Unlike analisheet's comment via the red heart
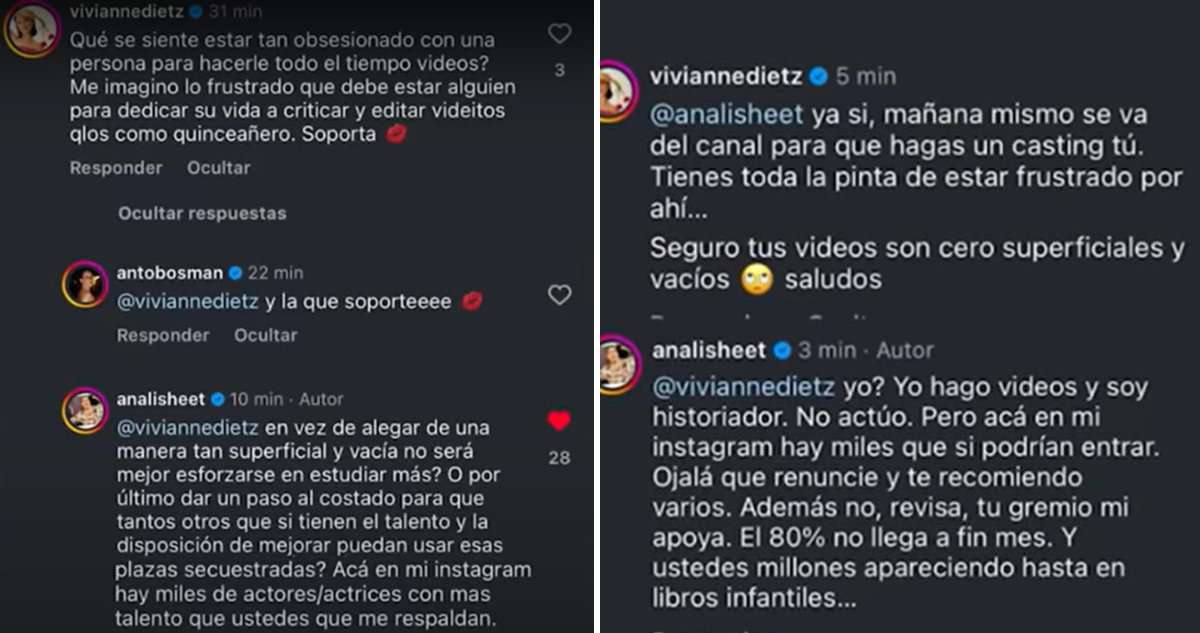 click(559, 422)
